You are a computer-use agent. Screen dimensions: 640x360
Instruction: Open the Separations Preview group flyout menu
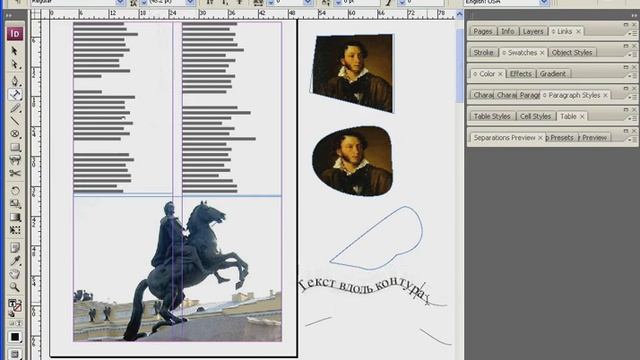634,140
